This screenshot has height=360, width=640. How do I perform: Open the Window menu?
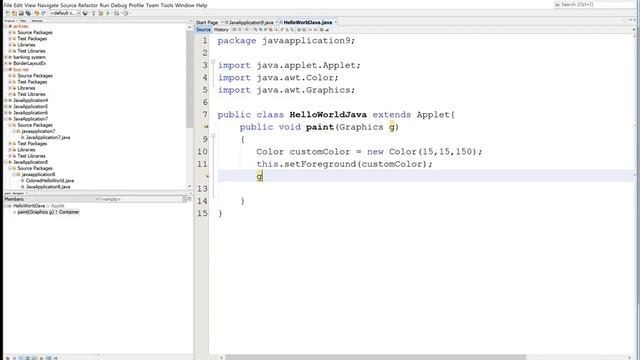[184, 5]
